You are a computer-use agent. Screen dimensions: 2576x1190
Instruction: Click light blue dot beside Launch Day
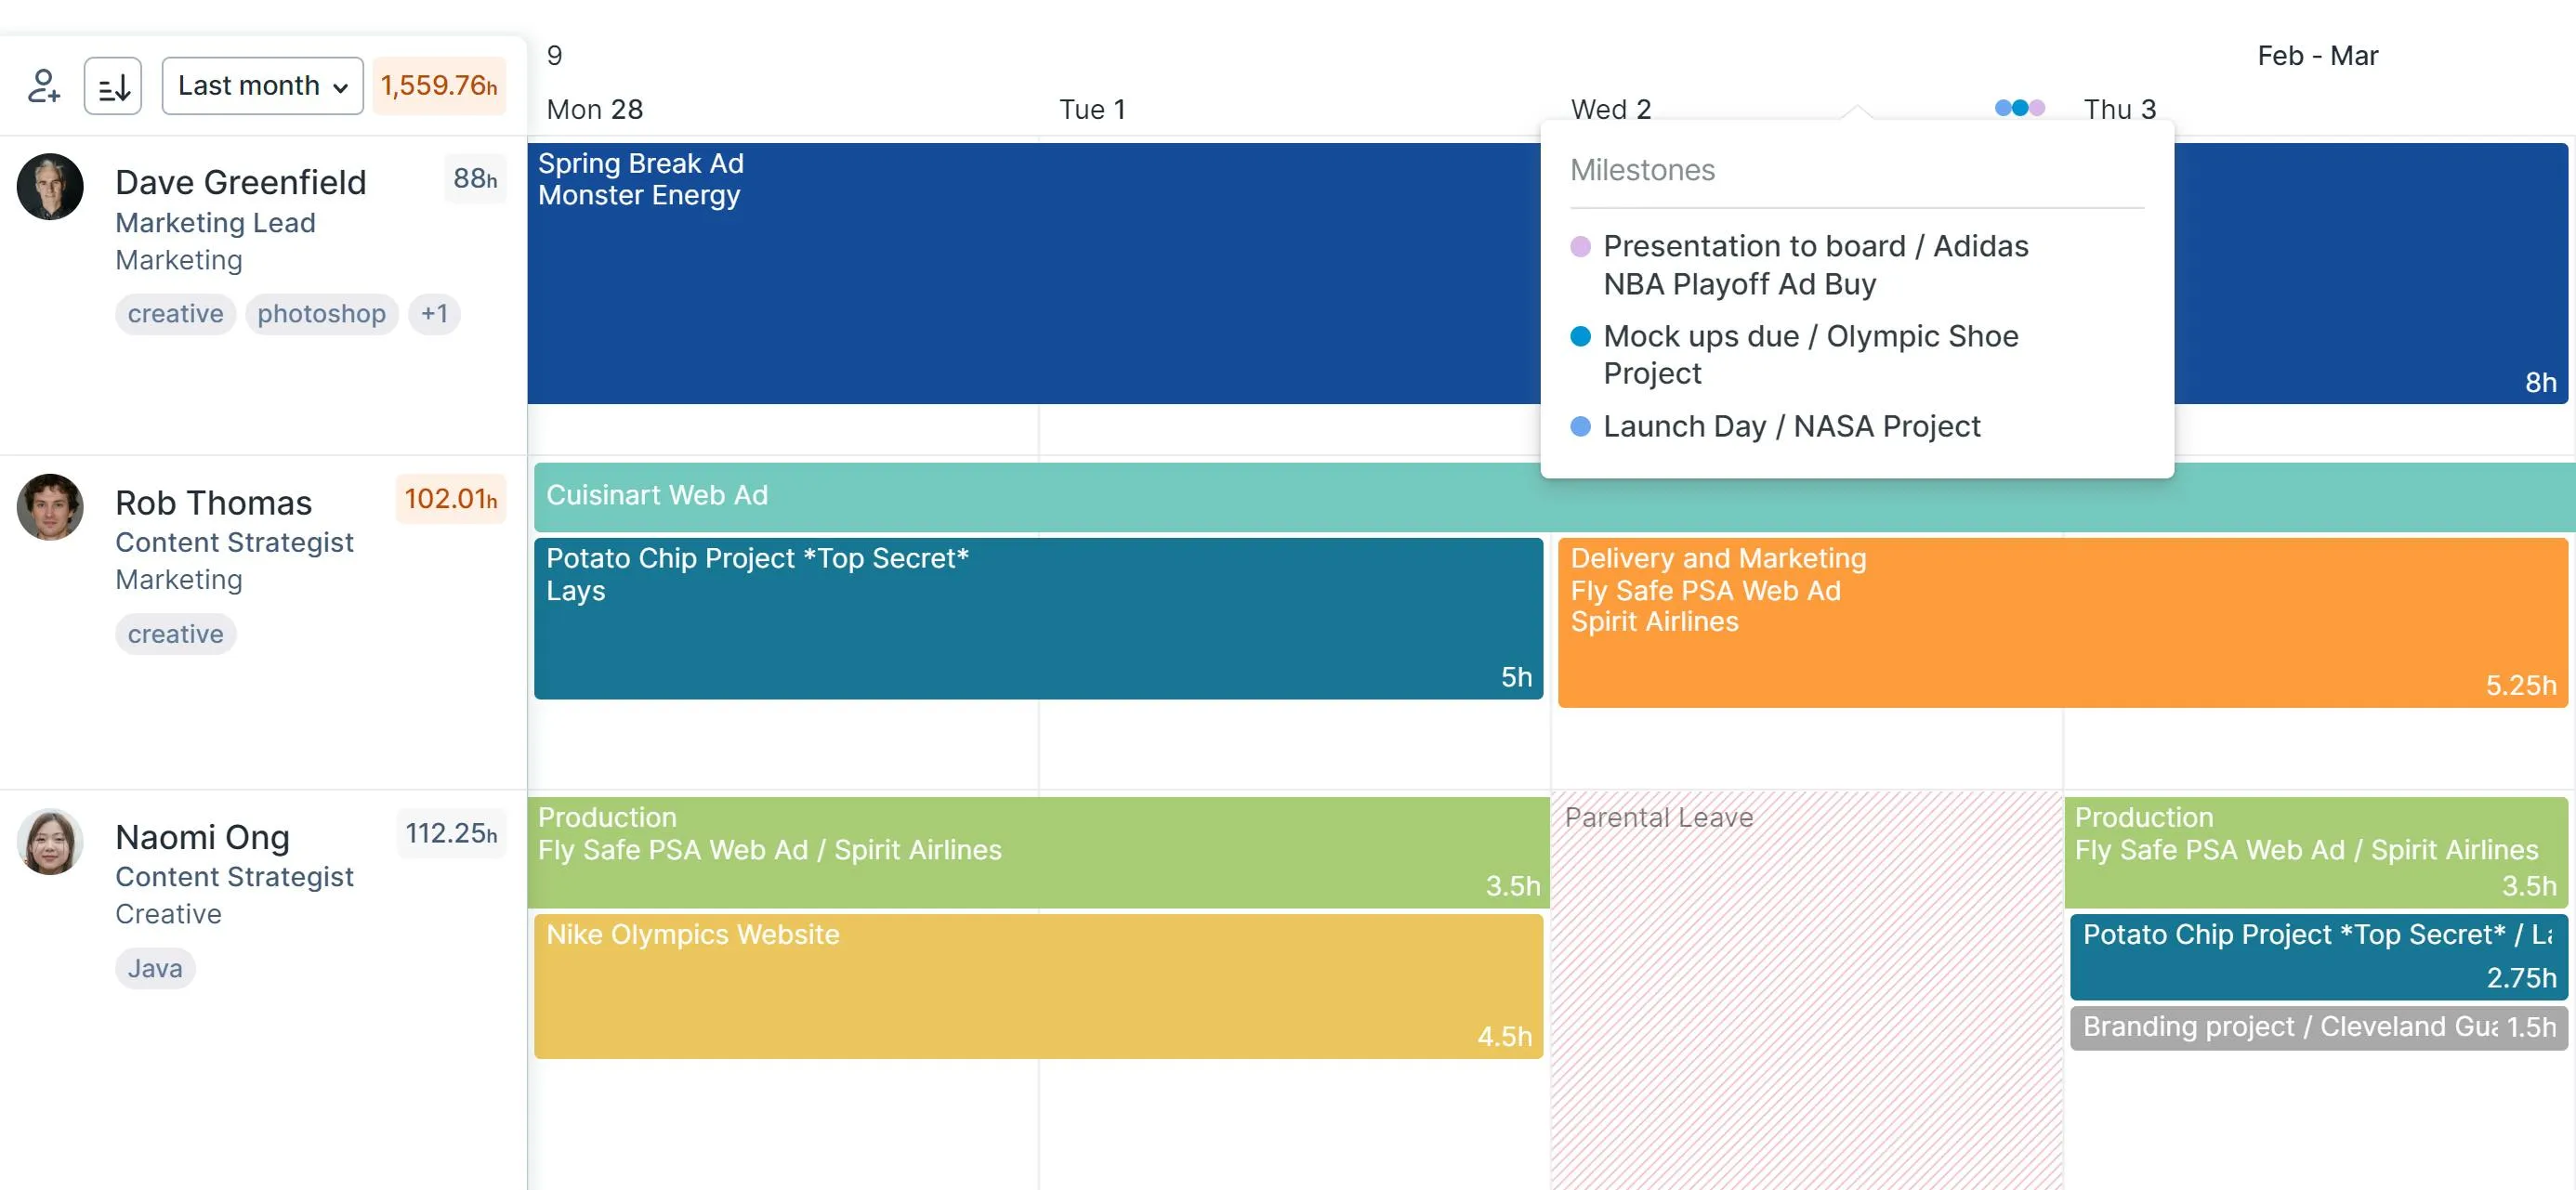click(x=1581, y=427)
